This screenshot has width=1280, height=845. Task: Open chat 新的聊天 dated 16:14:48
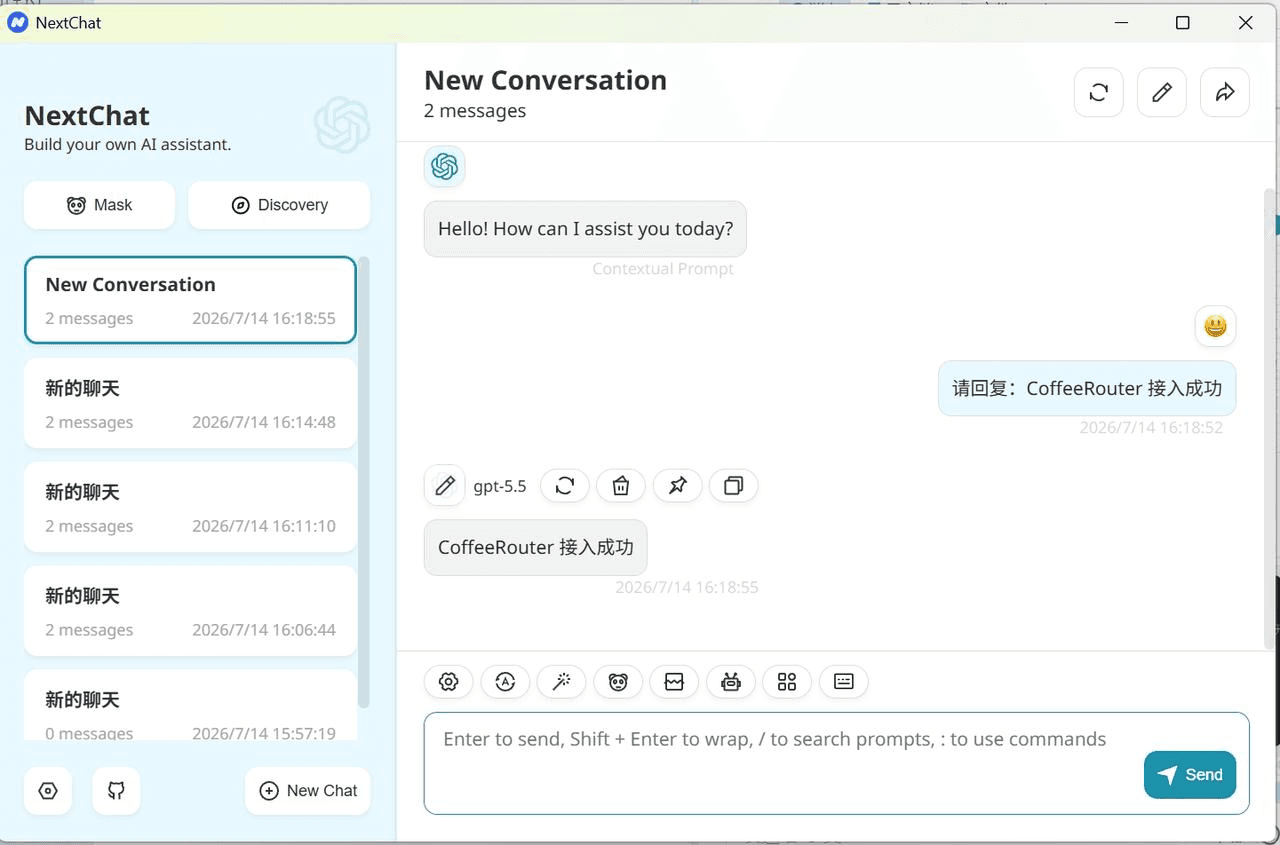(x=190, y=403)
